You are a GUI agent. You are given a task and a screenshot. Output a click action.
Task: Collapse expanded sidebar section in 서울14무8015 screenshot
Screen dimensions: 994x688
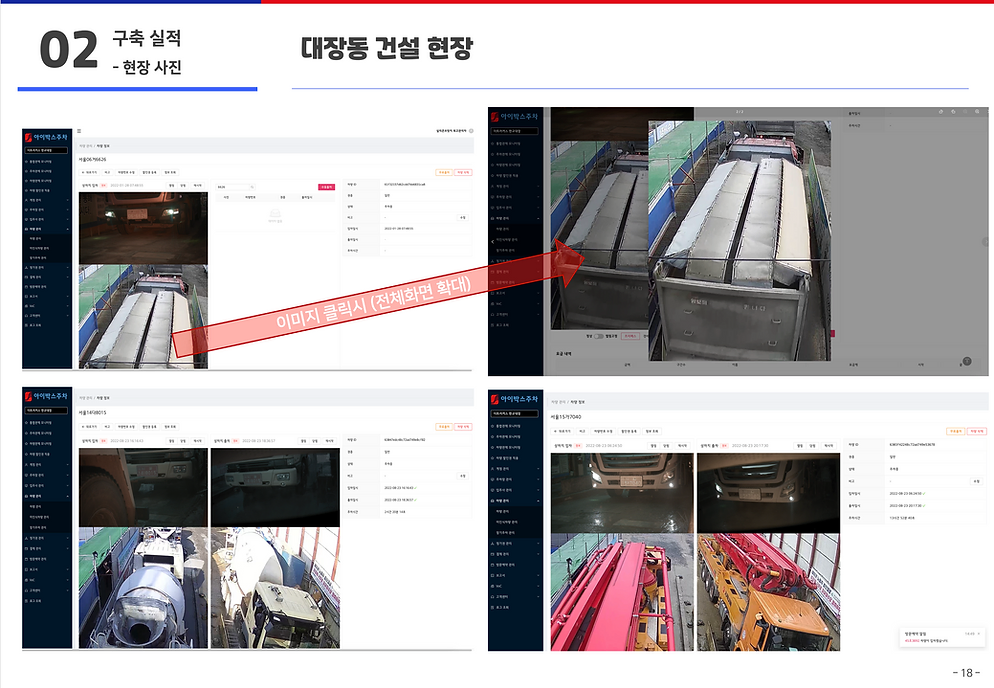tap(67, 496)
